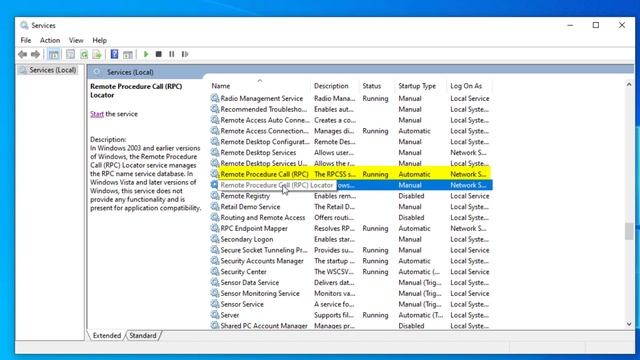Click the Services (Local) pane header
The height and width of the screenshot is (360, 640).
pos(130,72)
